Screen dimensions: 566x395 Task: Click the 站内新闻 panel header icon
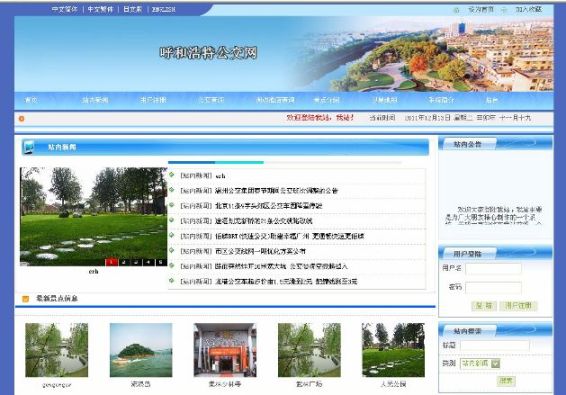coord(28,147)
